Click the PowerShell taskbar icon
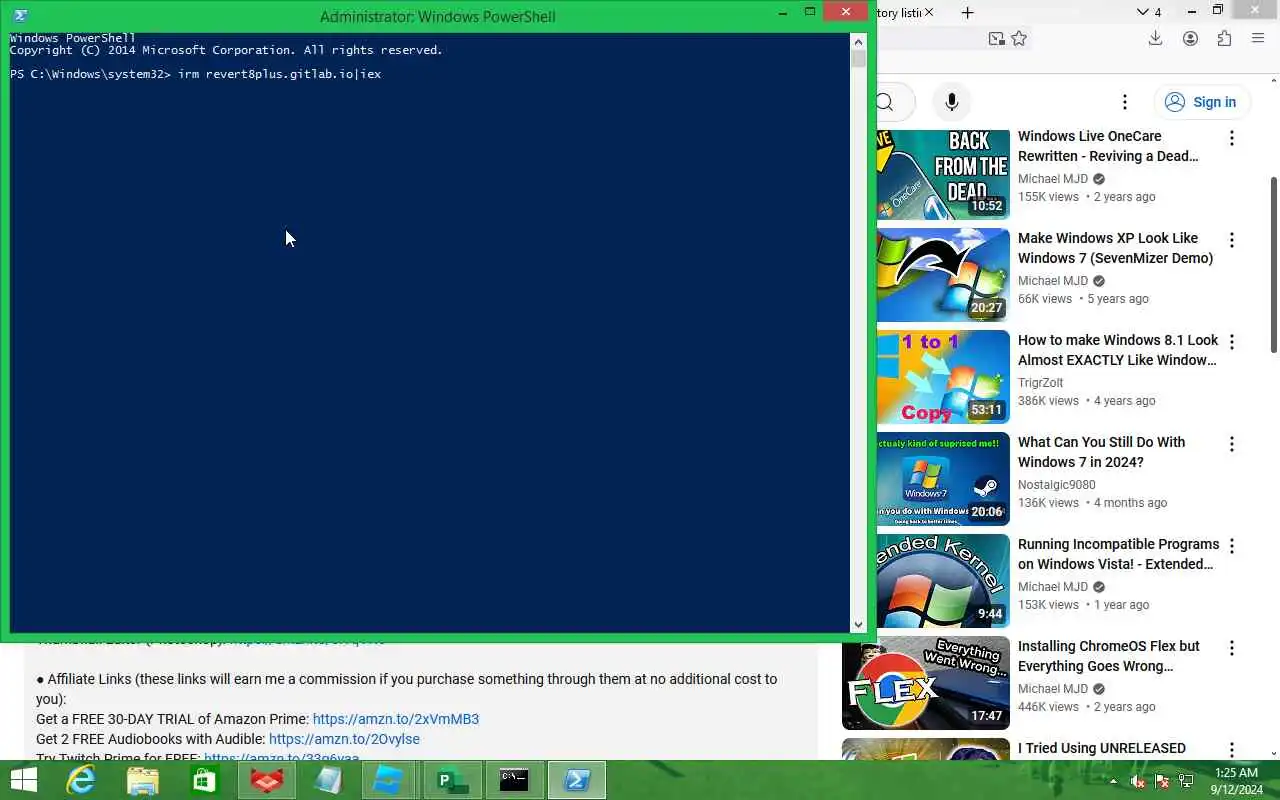This screenshot has height=800, width=1280. pos(577,780)
